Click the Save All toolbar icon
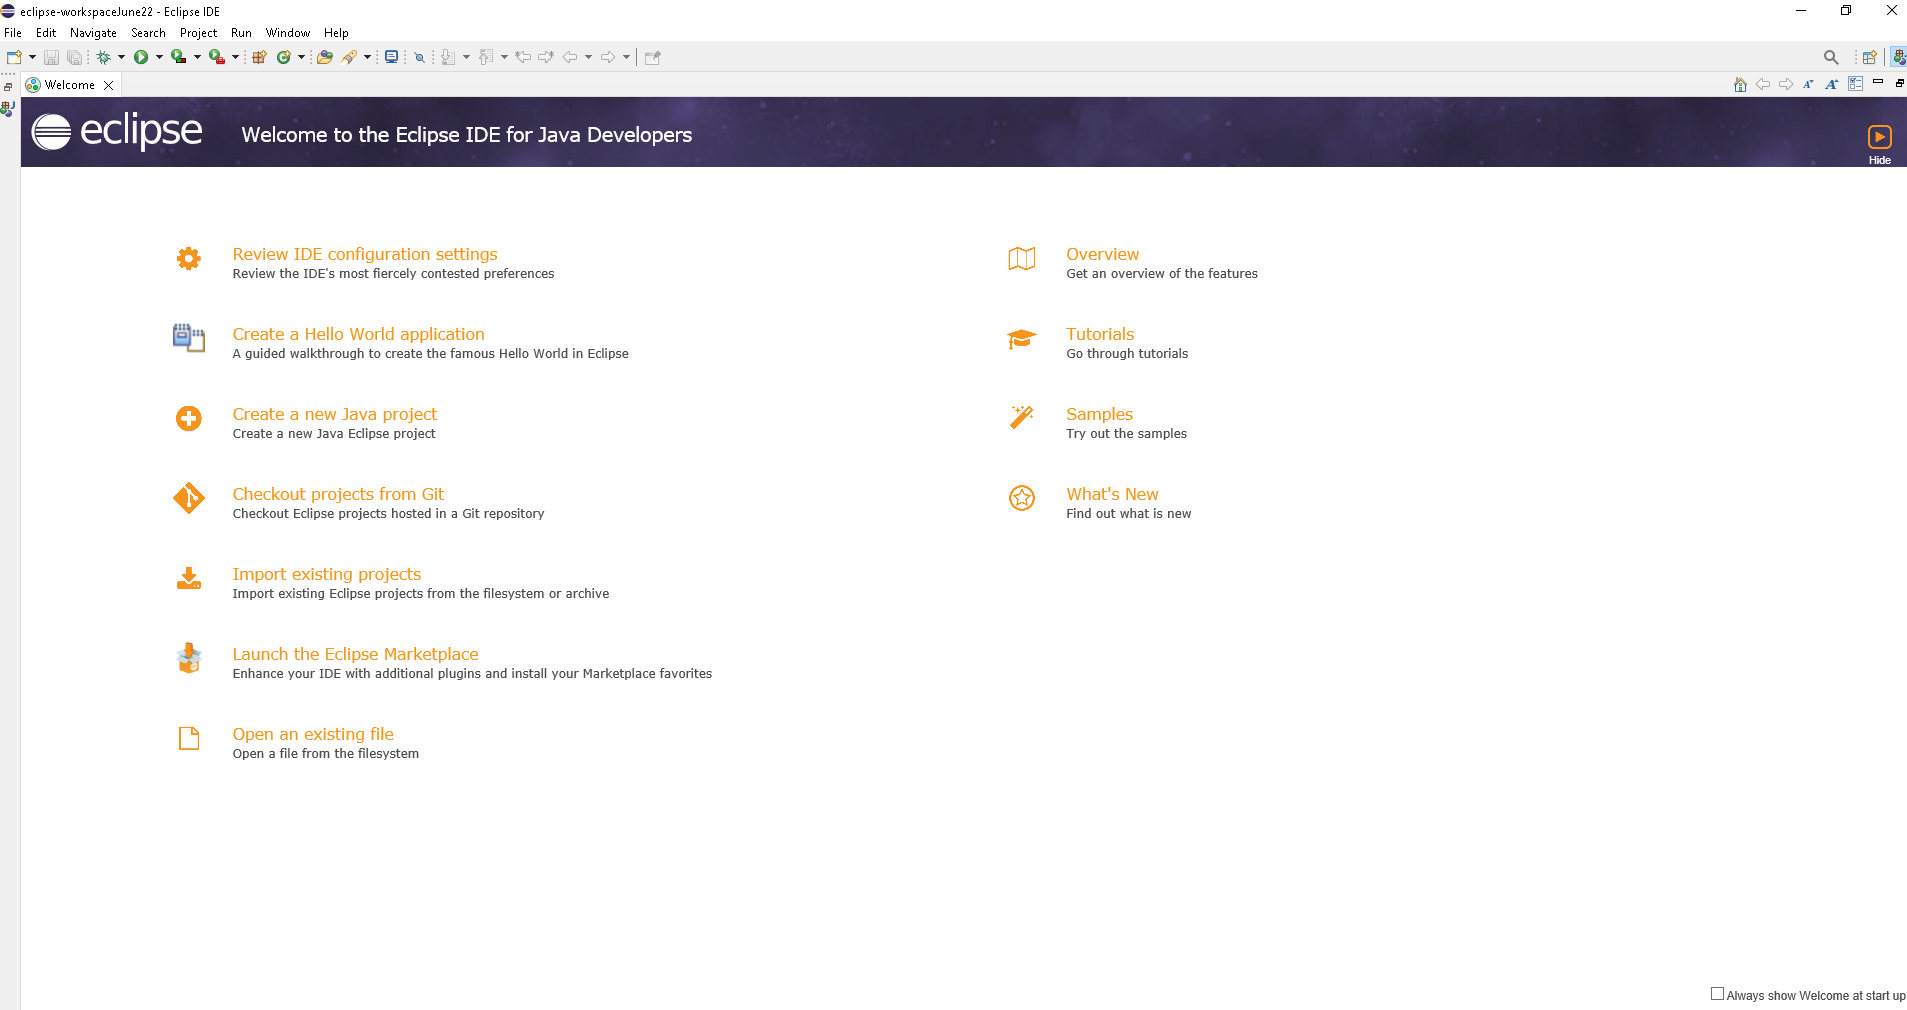1907x1010 pixels. coord(74,57)
